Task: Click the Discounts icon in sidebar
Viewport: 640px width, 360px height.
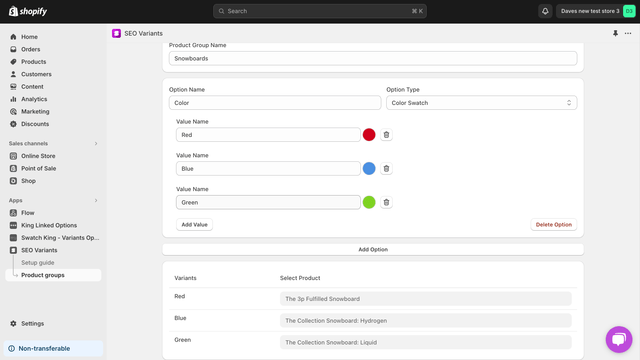Action: point(13,124)
